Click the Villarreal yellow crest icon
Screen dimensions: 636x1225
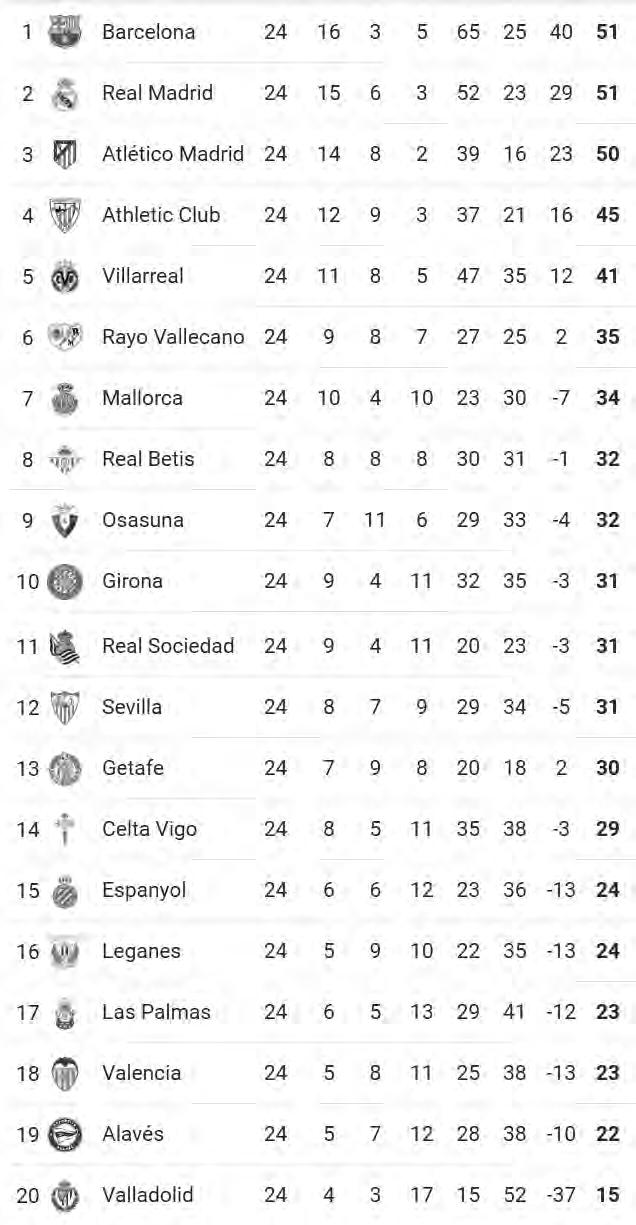(x=65, y=276)
